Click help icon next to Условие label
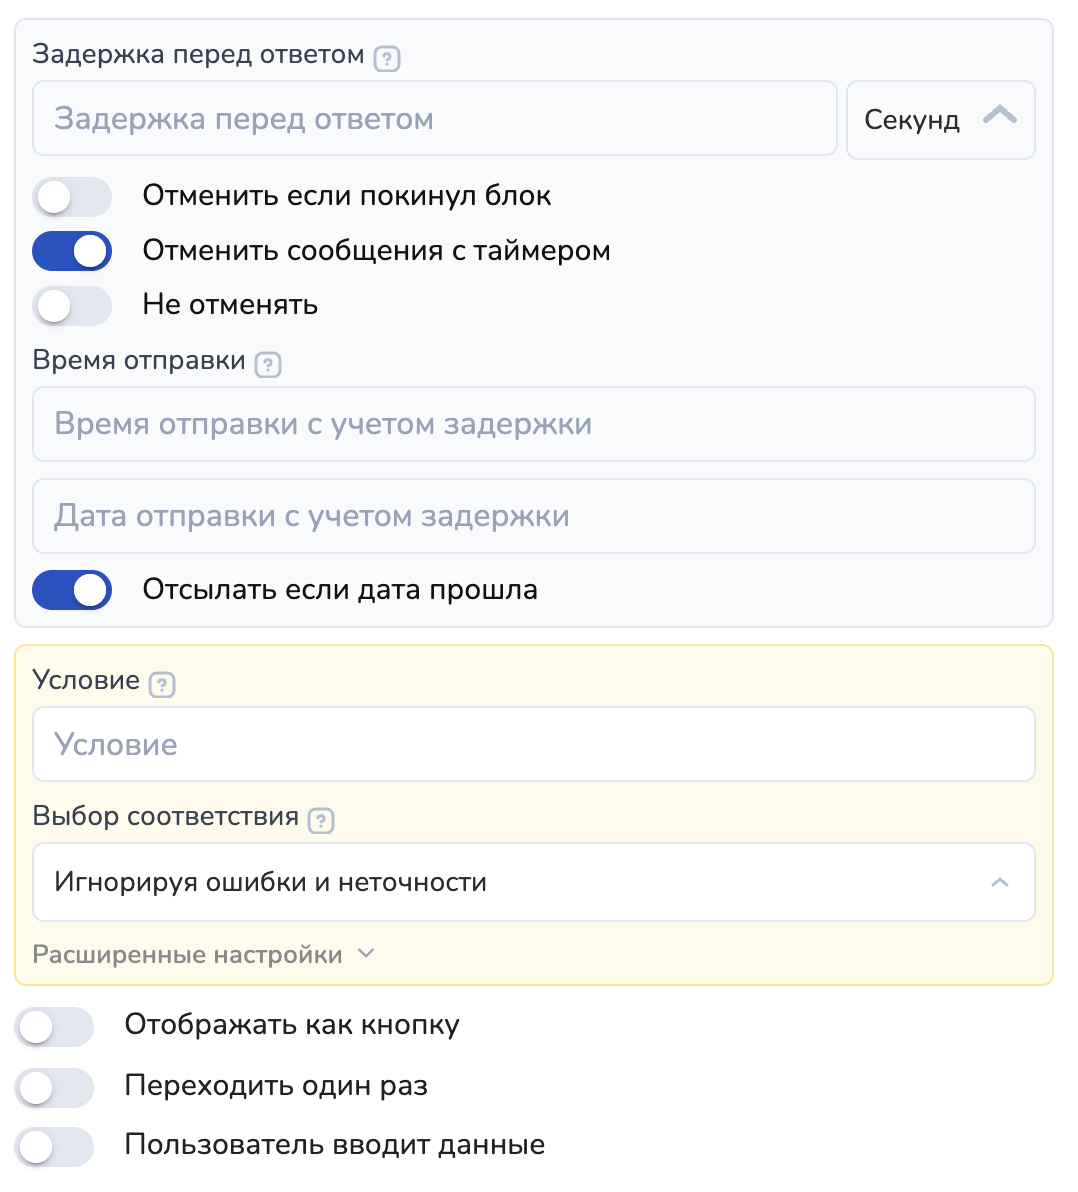 coord(162,685)
